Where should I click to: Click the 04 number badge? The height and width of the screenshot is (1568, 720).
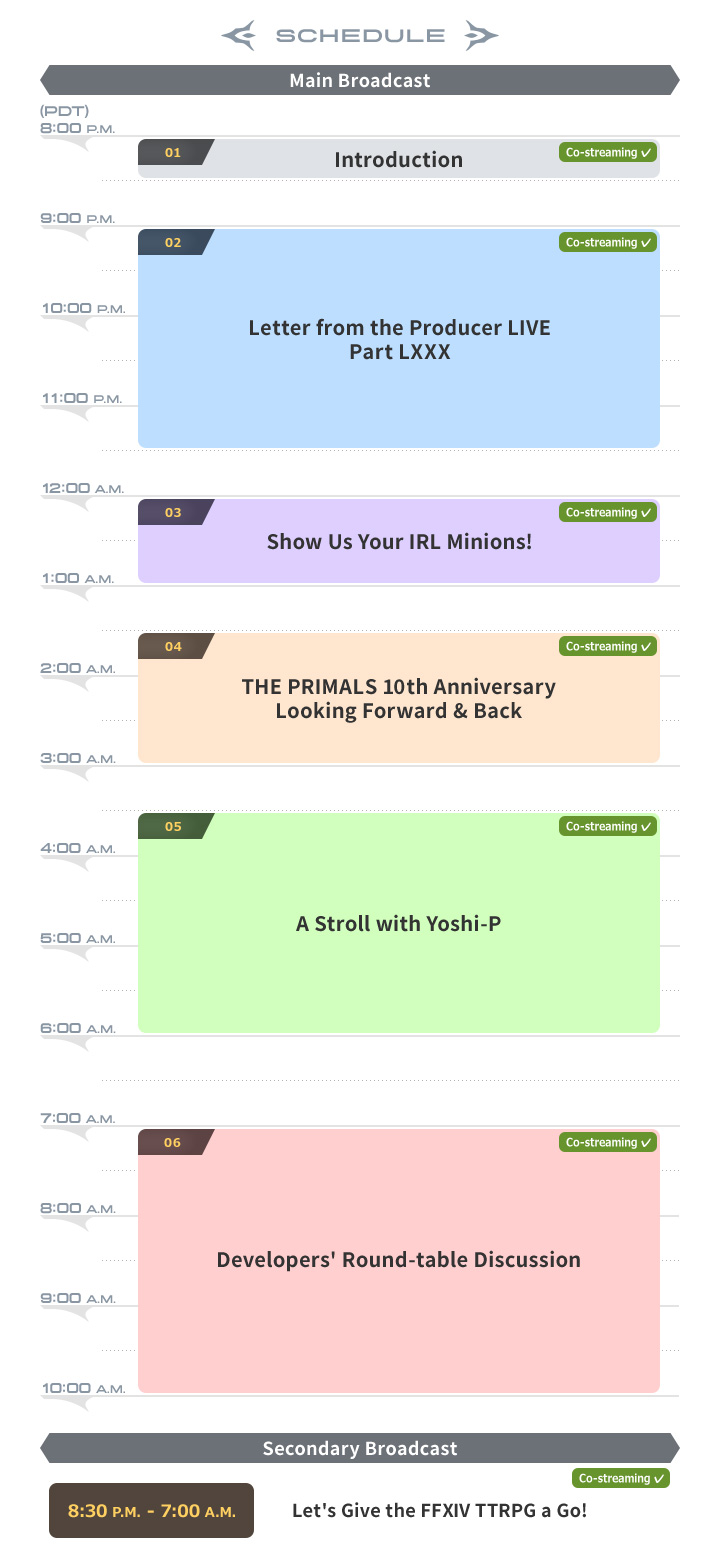[x=174, y=647]
